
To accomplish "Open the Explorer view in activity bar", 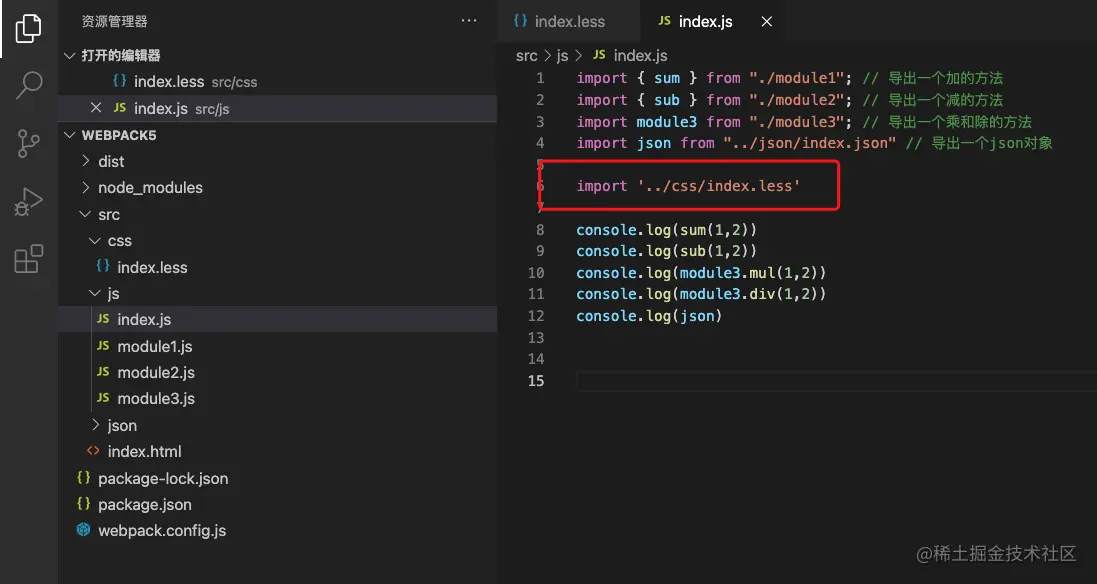I will (x=29, y=29).
